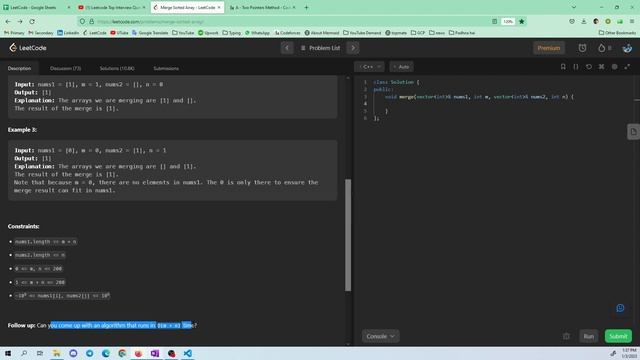
Task: Click the description panel scrollbar
Action: pyautogui.click(x=348, y=235)
